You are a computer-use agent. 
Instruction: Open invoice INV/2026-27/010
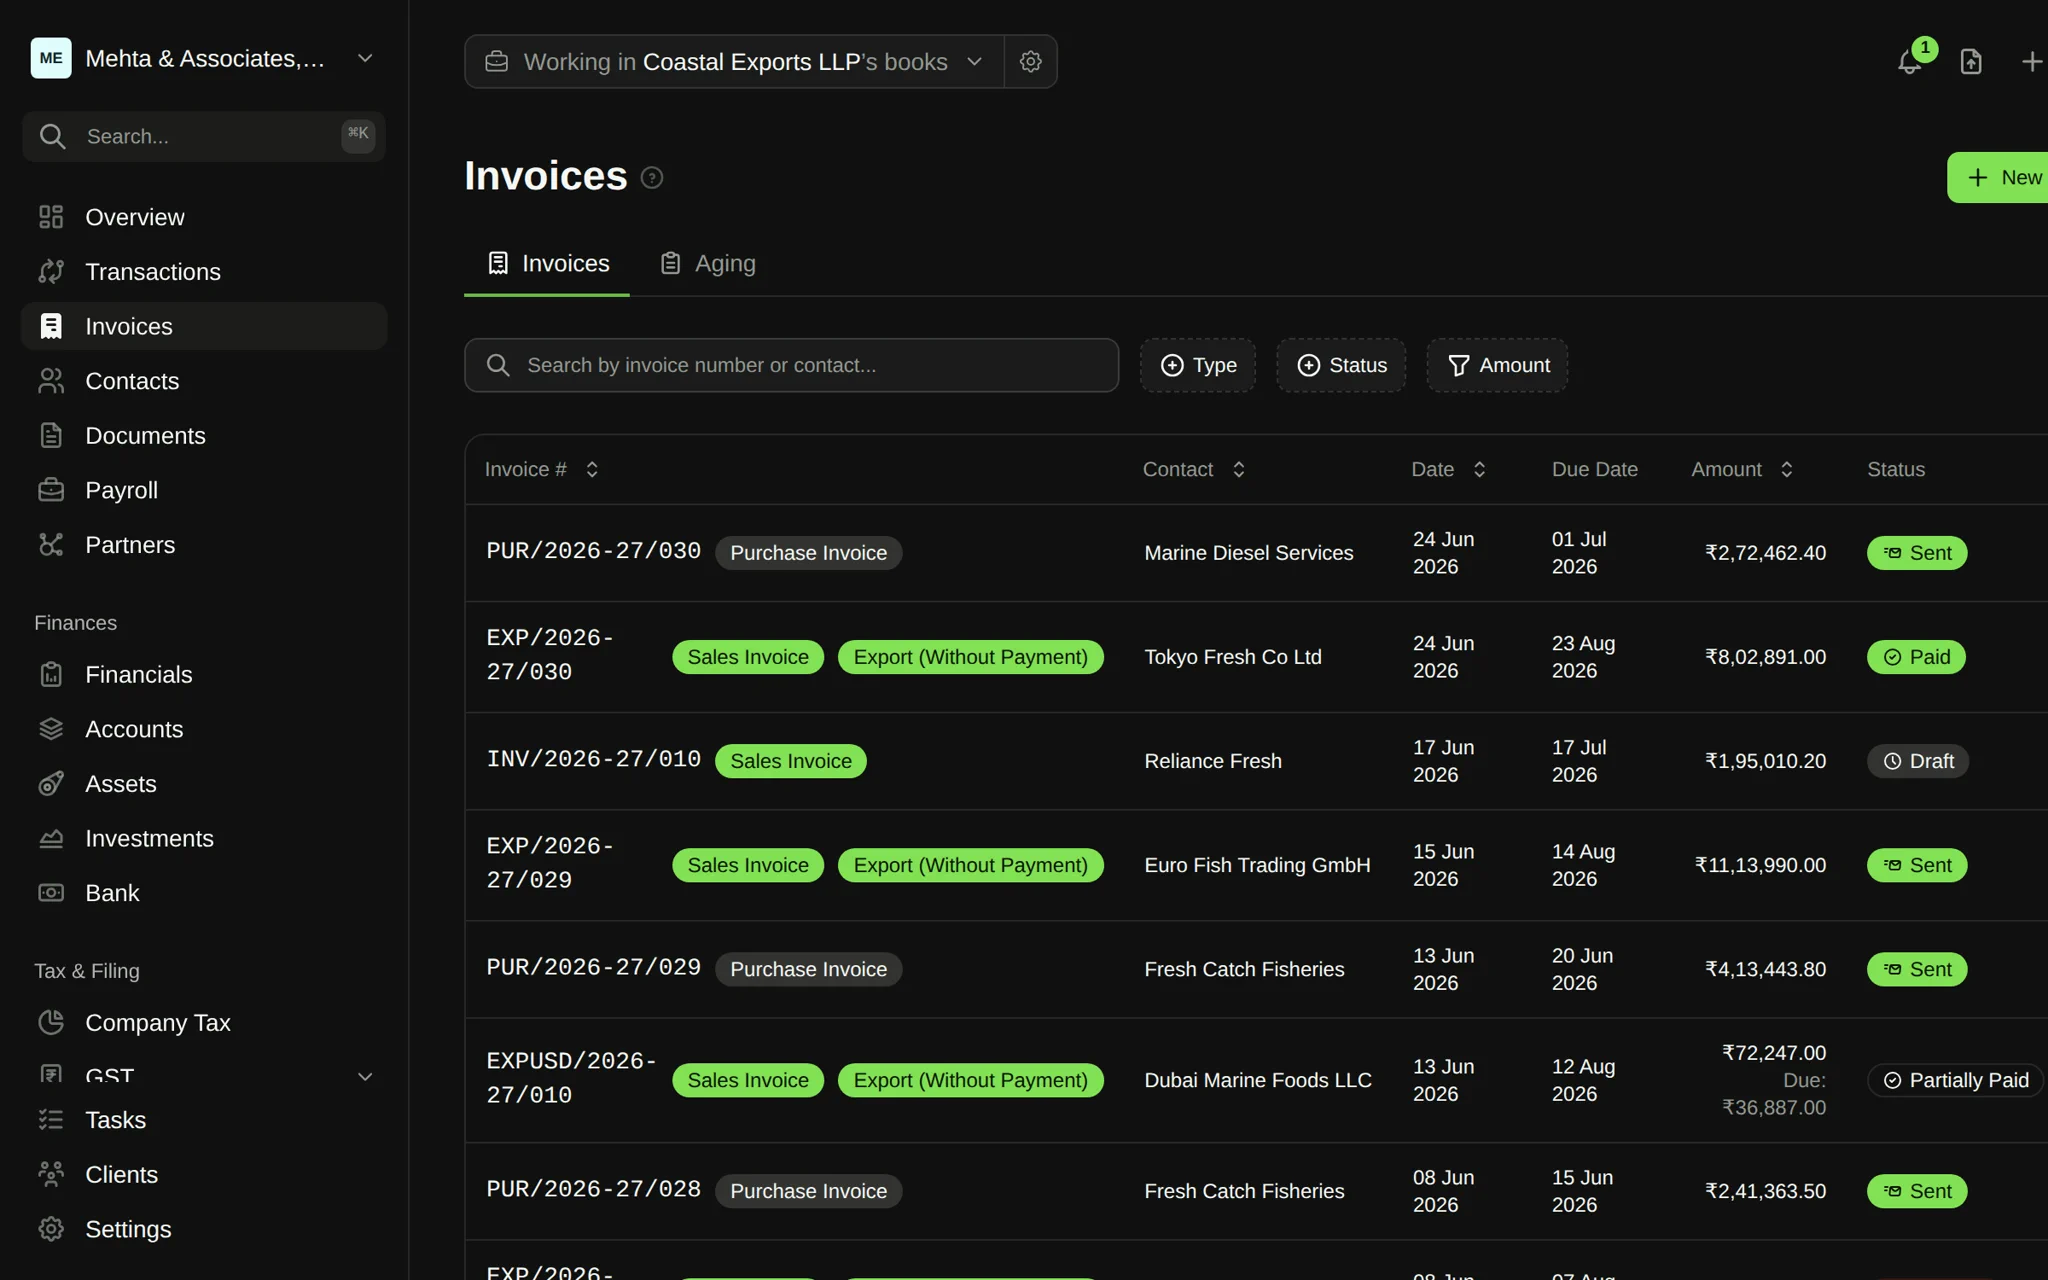593,759
